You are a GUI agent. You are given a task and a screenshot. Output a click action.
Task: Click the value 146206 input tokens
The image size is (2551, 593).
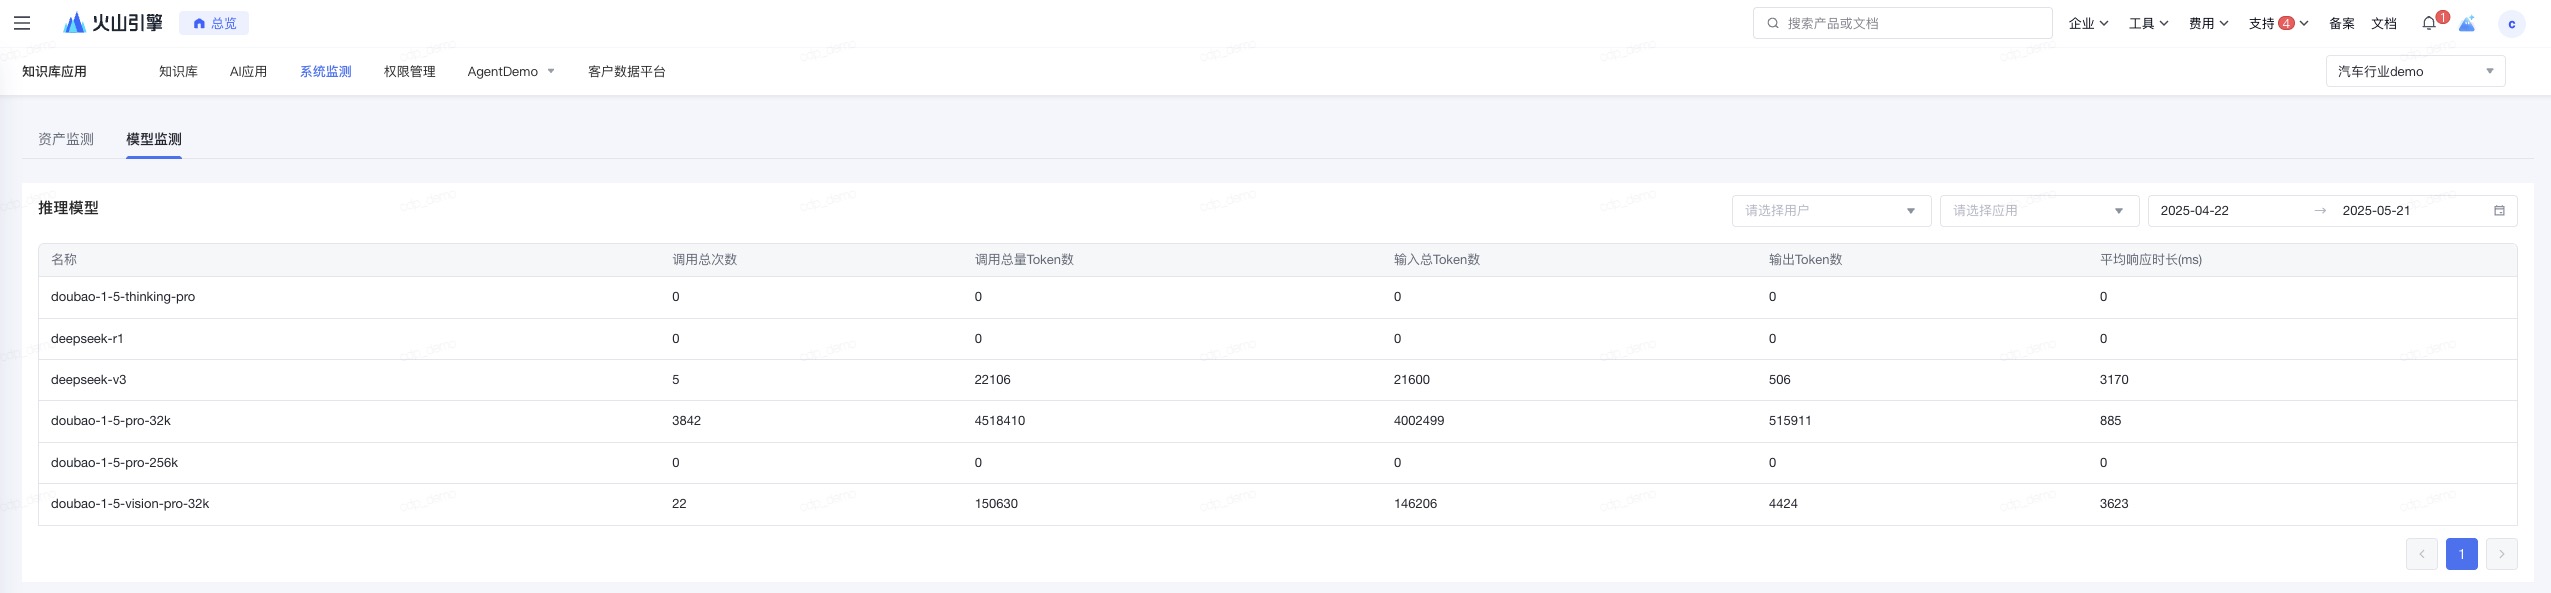[1415, 504]
